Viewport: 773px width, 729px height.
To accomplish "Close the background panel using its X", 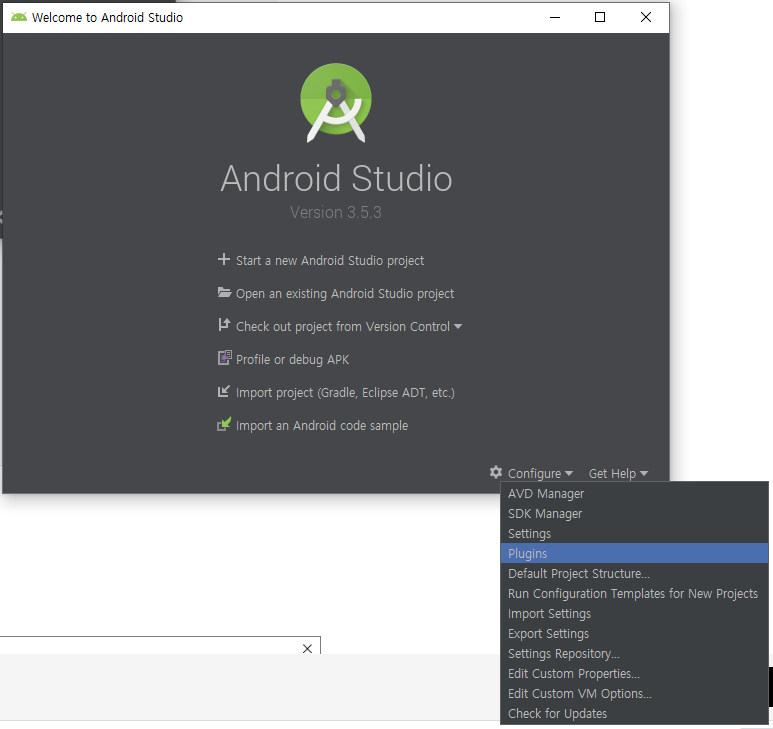I will pyautogui.click(x=307, y=649).
